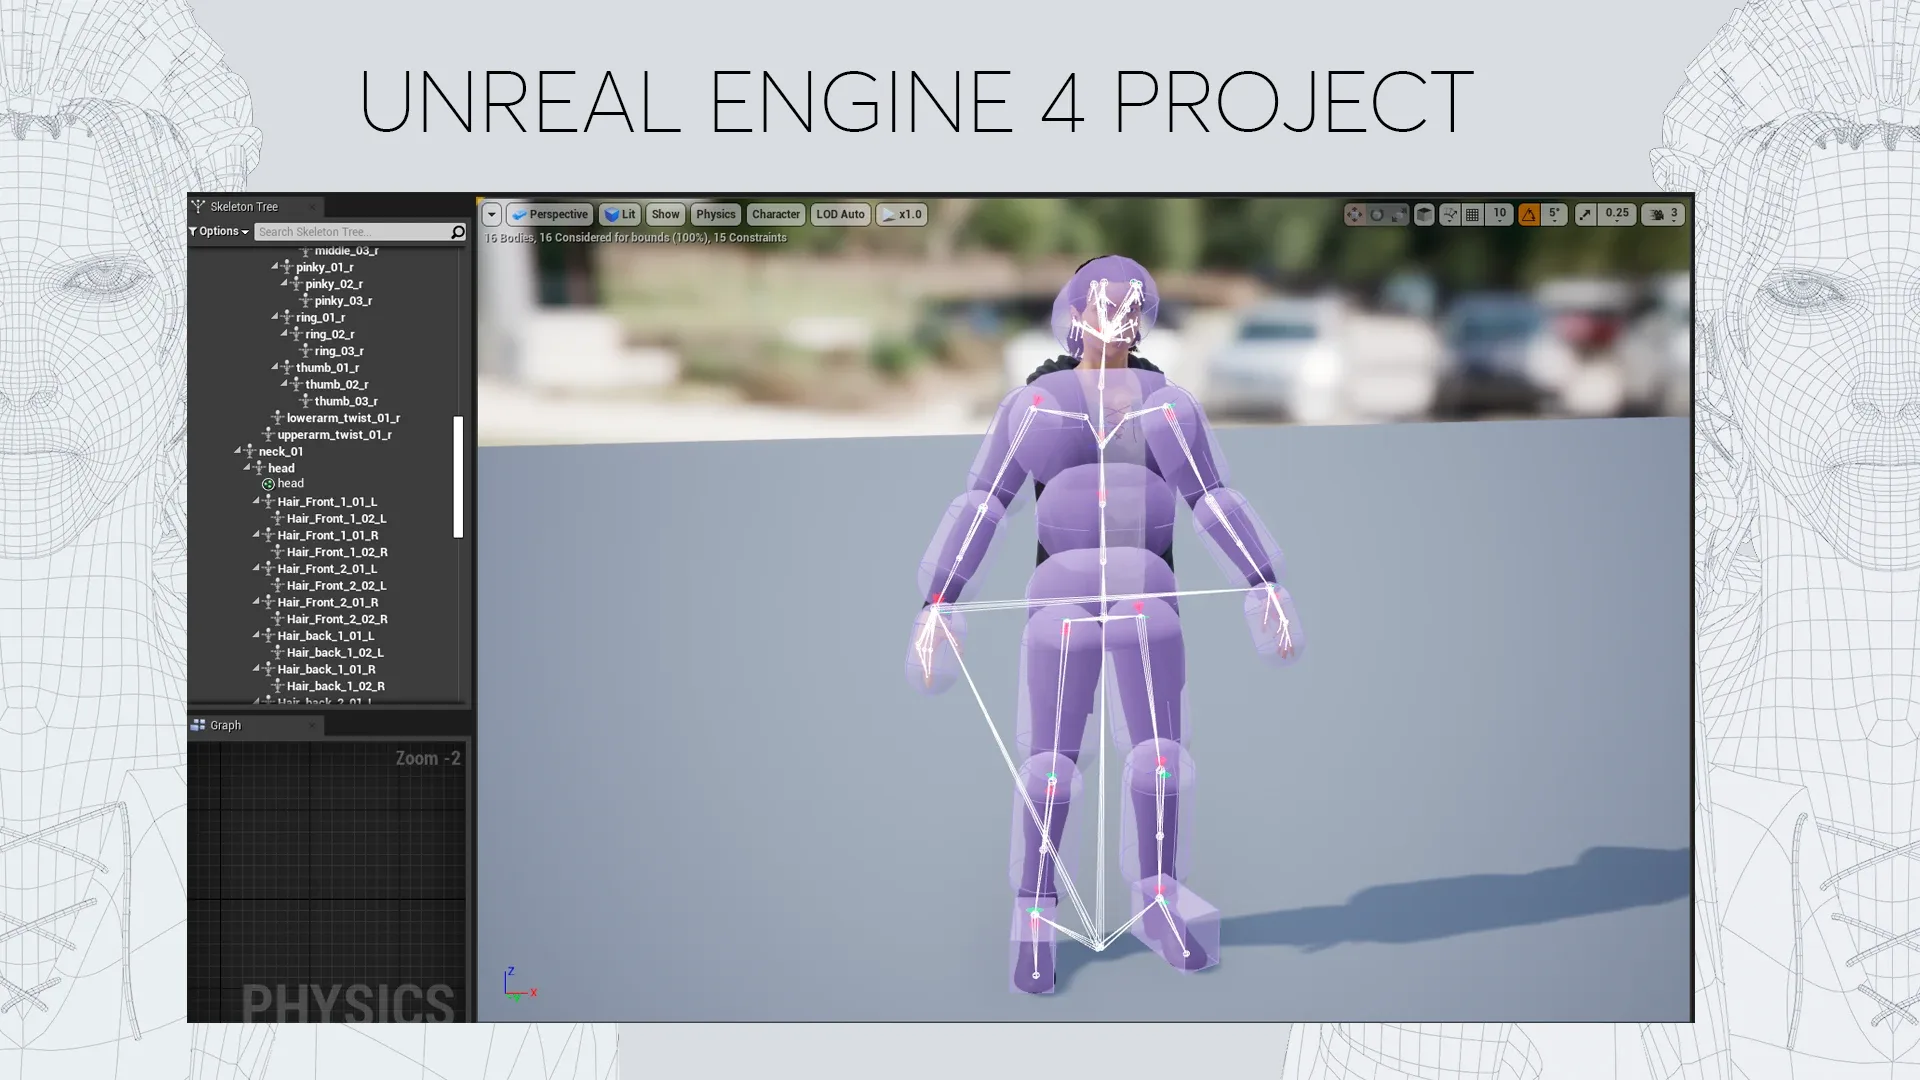The height and width of the screenshot is (1080, 1920).
Task: Select the upperarm_twist_01_r bone
Action: [334, 435]
